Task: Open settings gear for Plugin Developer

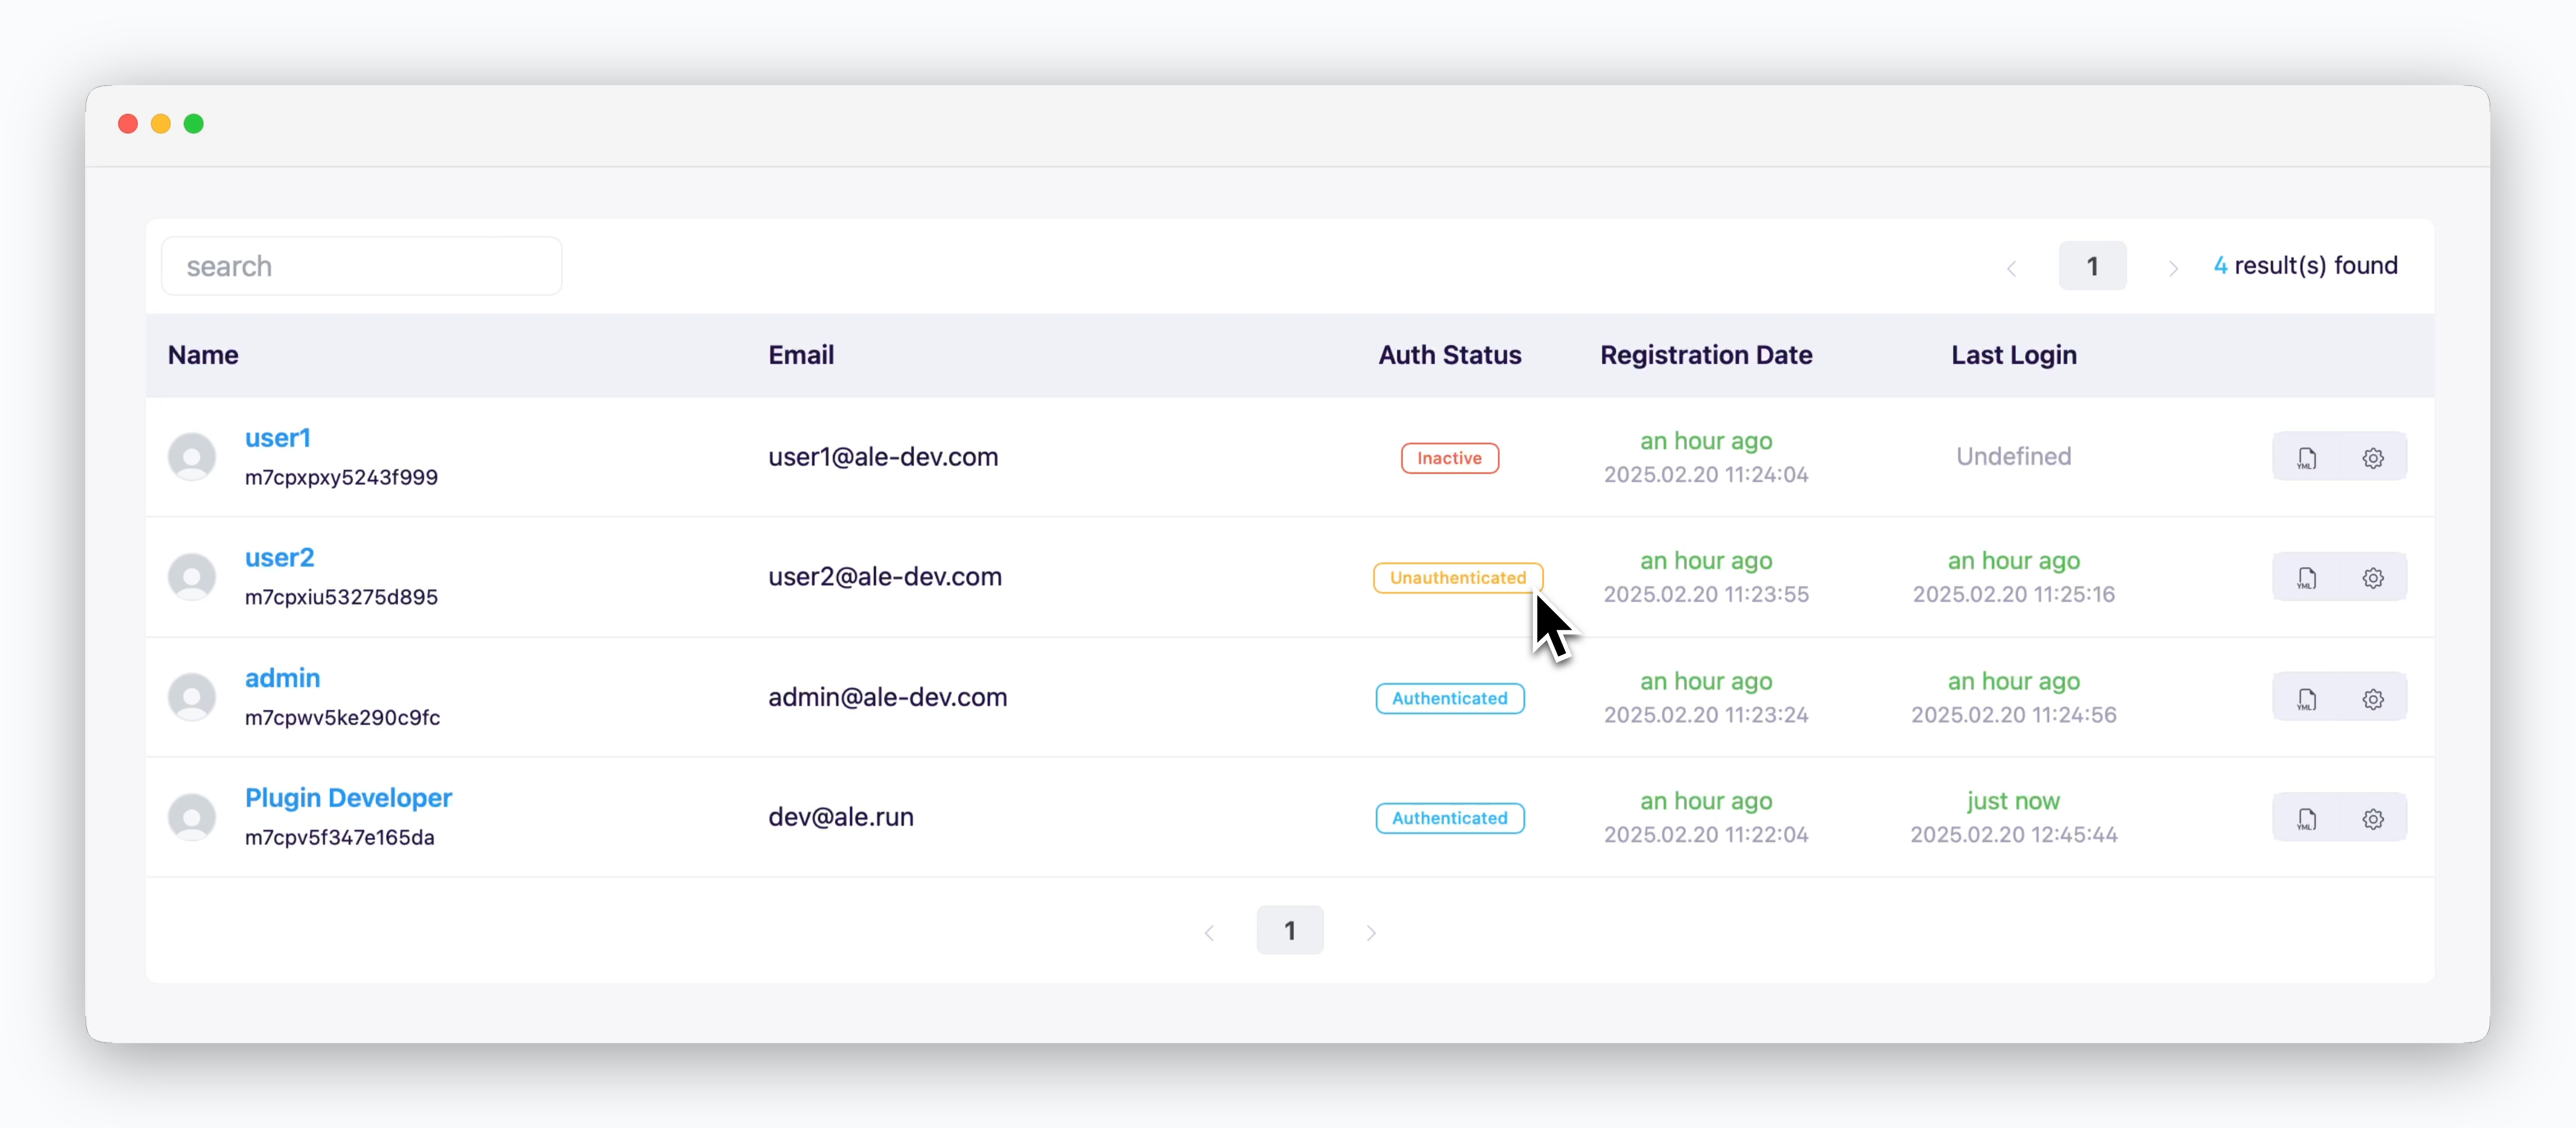Action: (x=2373, y=818)
